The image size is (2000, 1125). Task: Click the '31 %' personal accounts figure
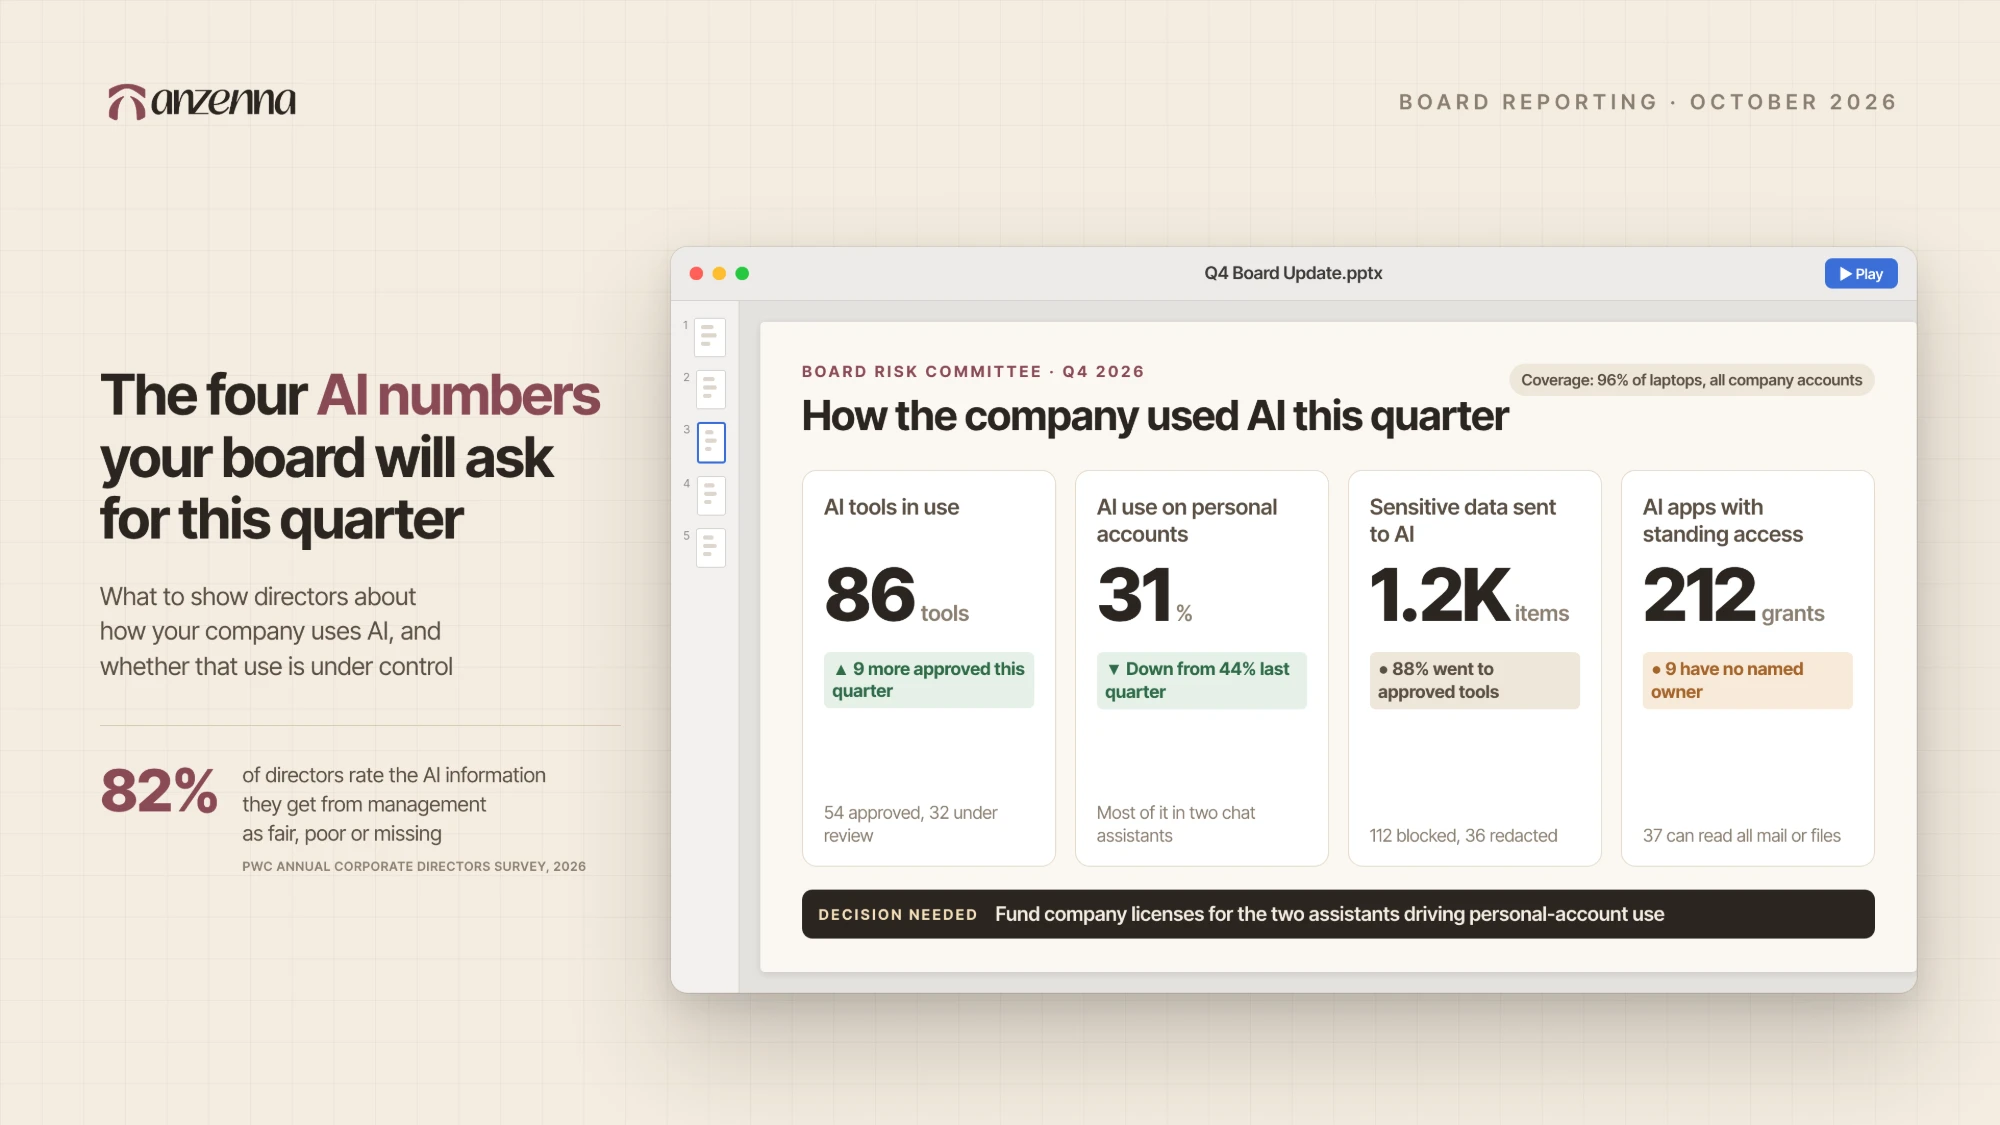tap(1144, 595)
